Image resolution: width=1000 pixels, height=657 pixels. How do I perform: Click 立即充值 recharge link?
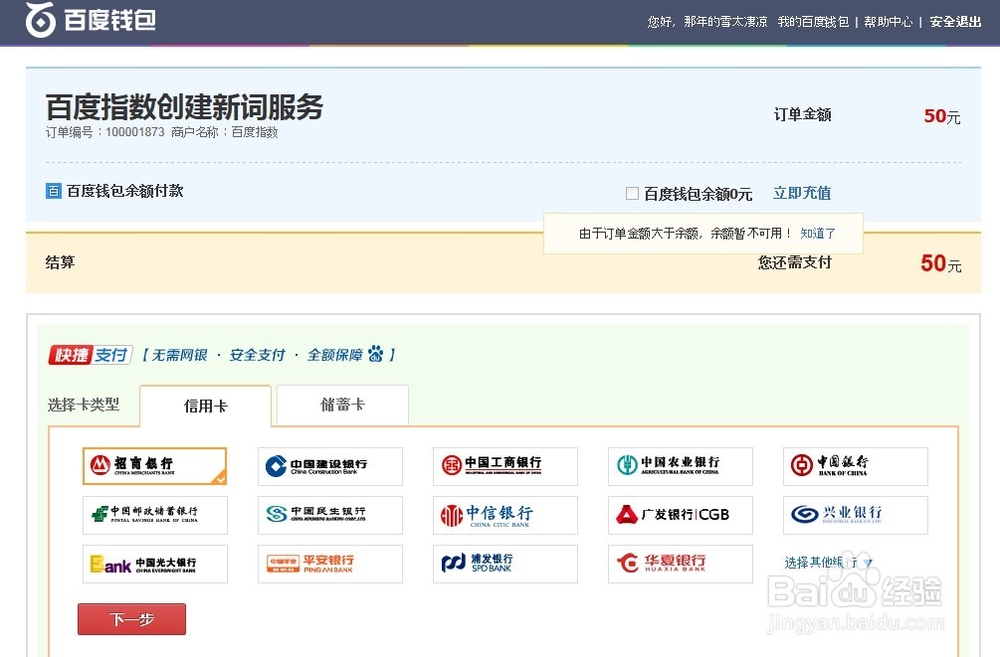[x=802, y=193]
